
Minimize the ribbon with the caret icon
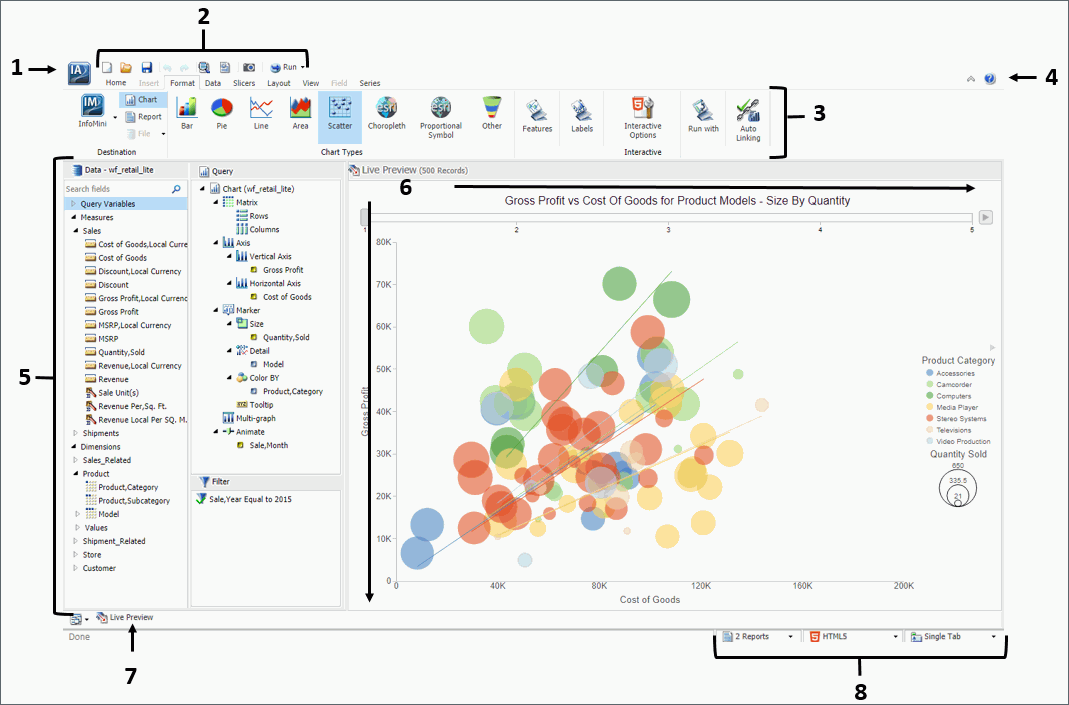coord(971,79)
